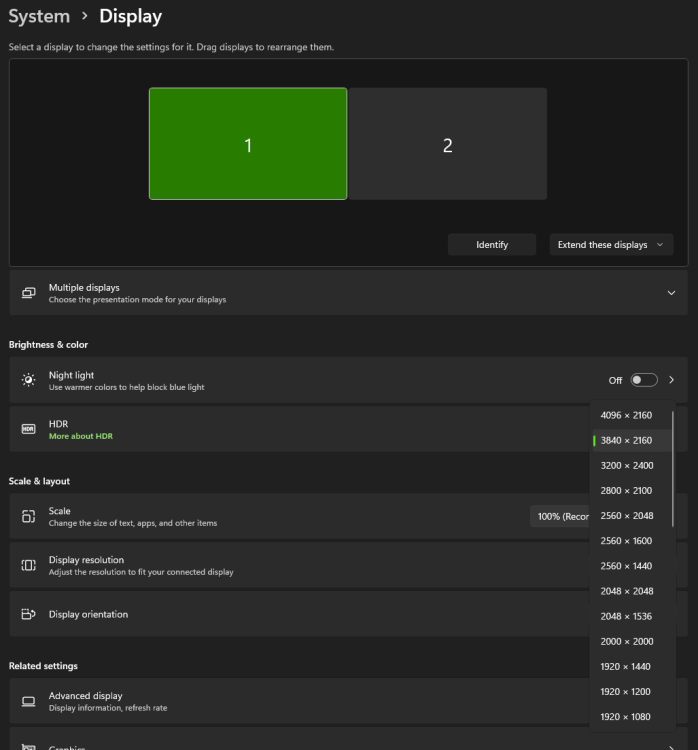Open More about HDR link

click(81, 436)
